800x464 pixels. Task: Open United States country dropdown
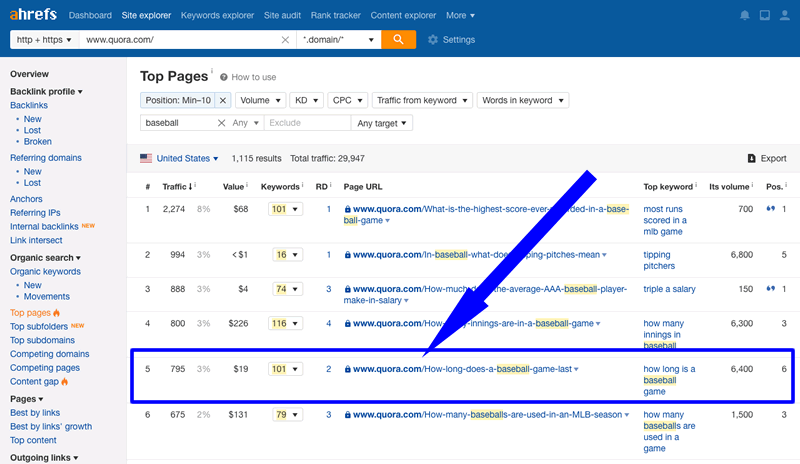[x=187, y=158]
